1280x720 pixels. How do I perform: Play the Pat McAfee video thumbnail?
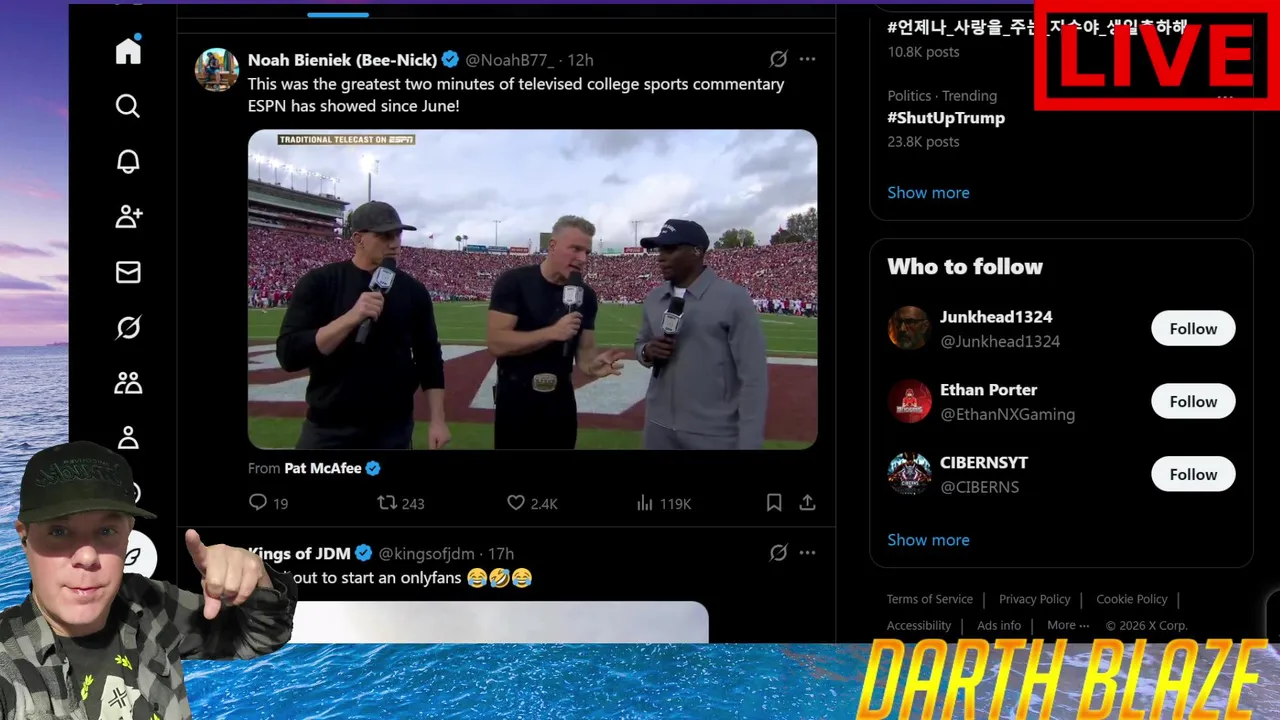point(532,289)
